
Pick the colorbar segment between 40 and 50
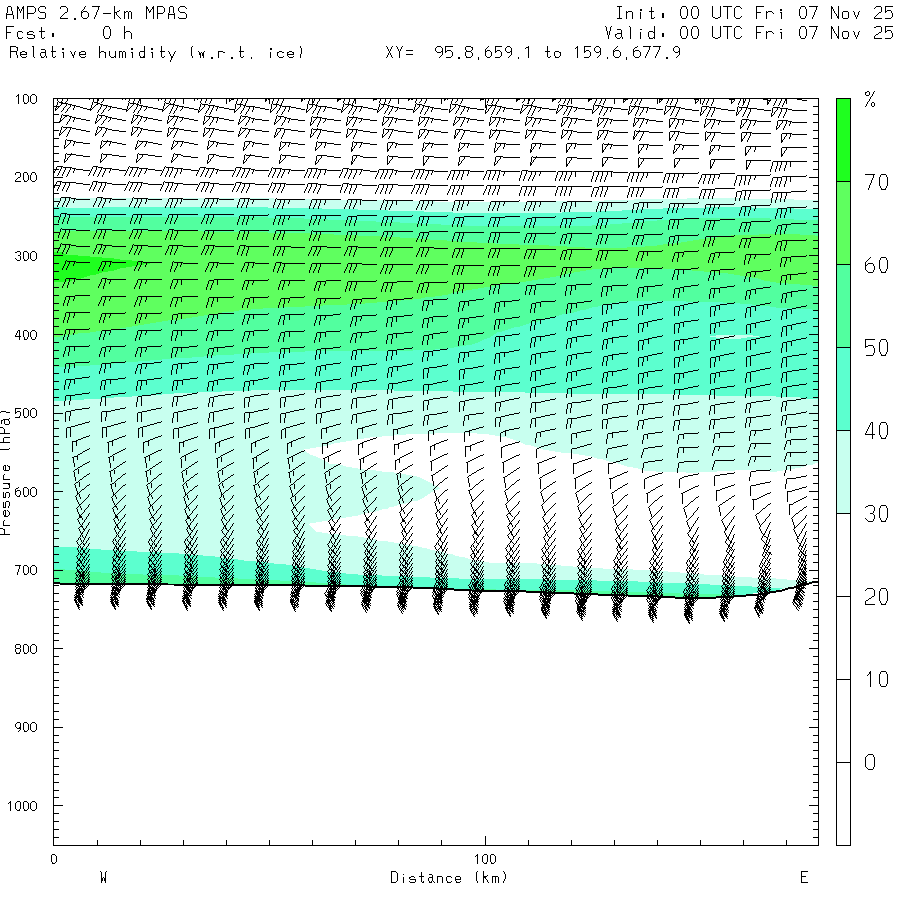click(x=844, y=388)
